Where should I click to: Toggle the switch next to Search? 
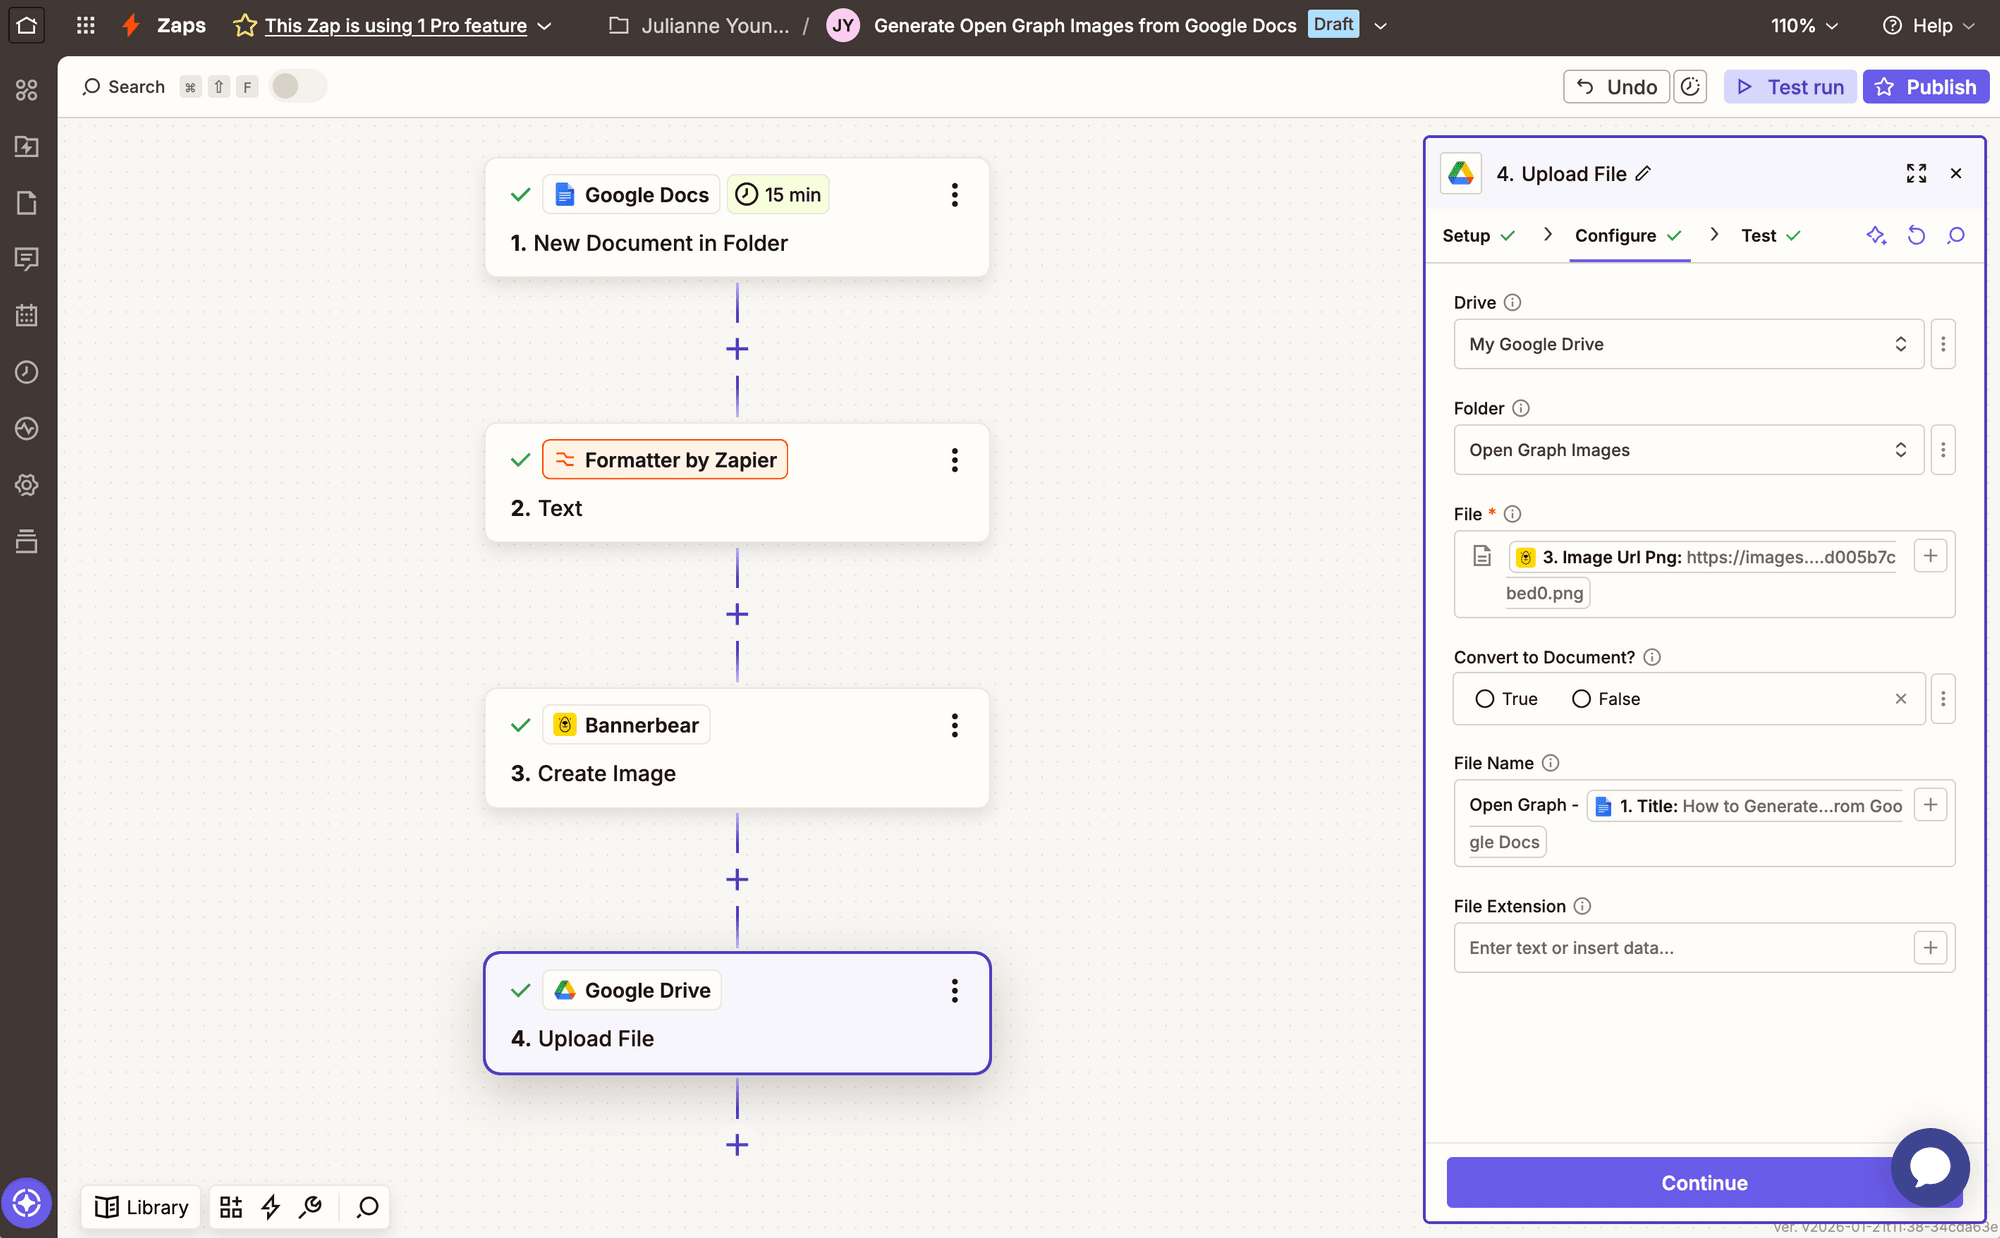(297, 87)
